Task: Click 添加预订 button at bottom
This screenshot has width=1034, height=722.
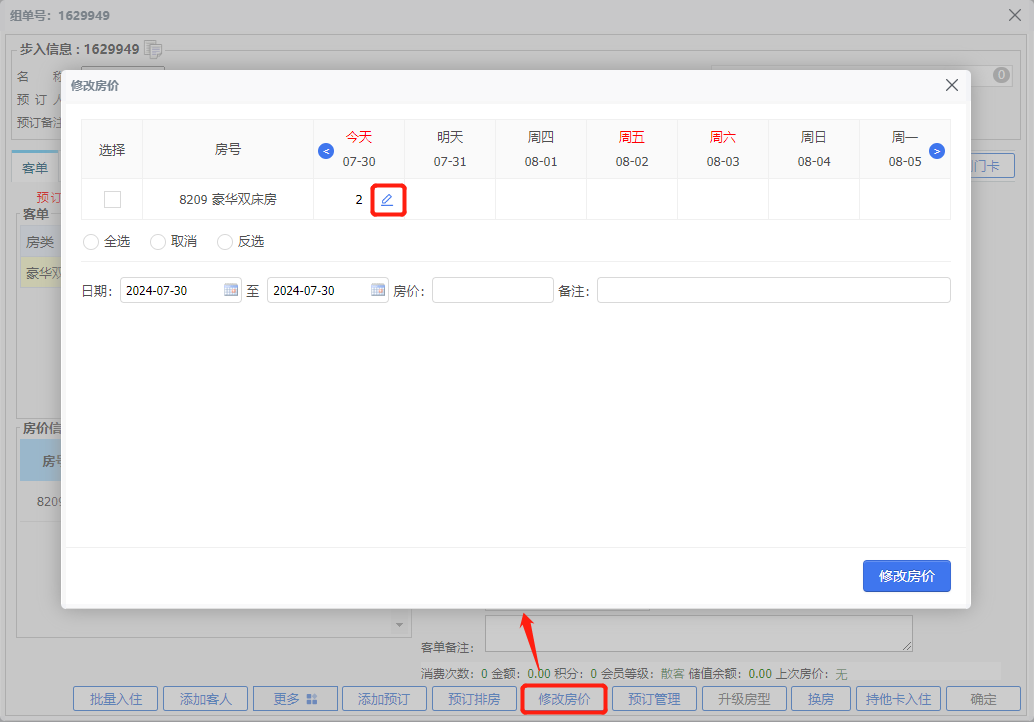Action: (384, 699)
